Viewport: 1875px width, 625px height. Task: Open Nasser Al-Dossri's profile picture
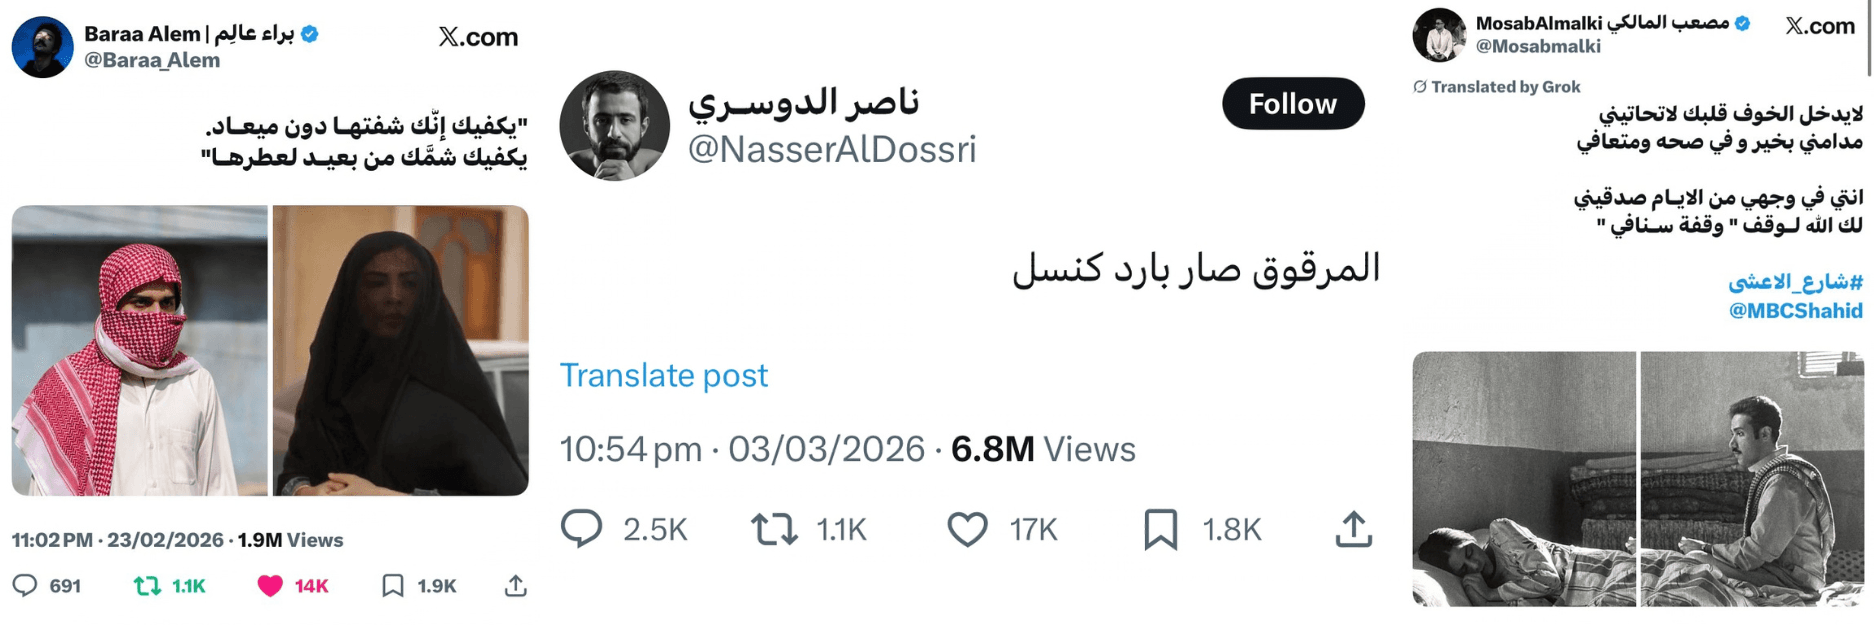pyautogui.click(x=617, y=125)
